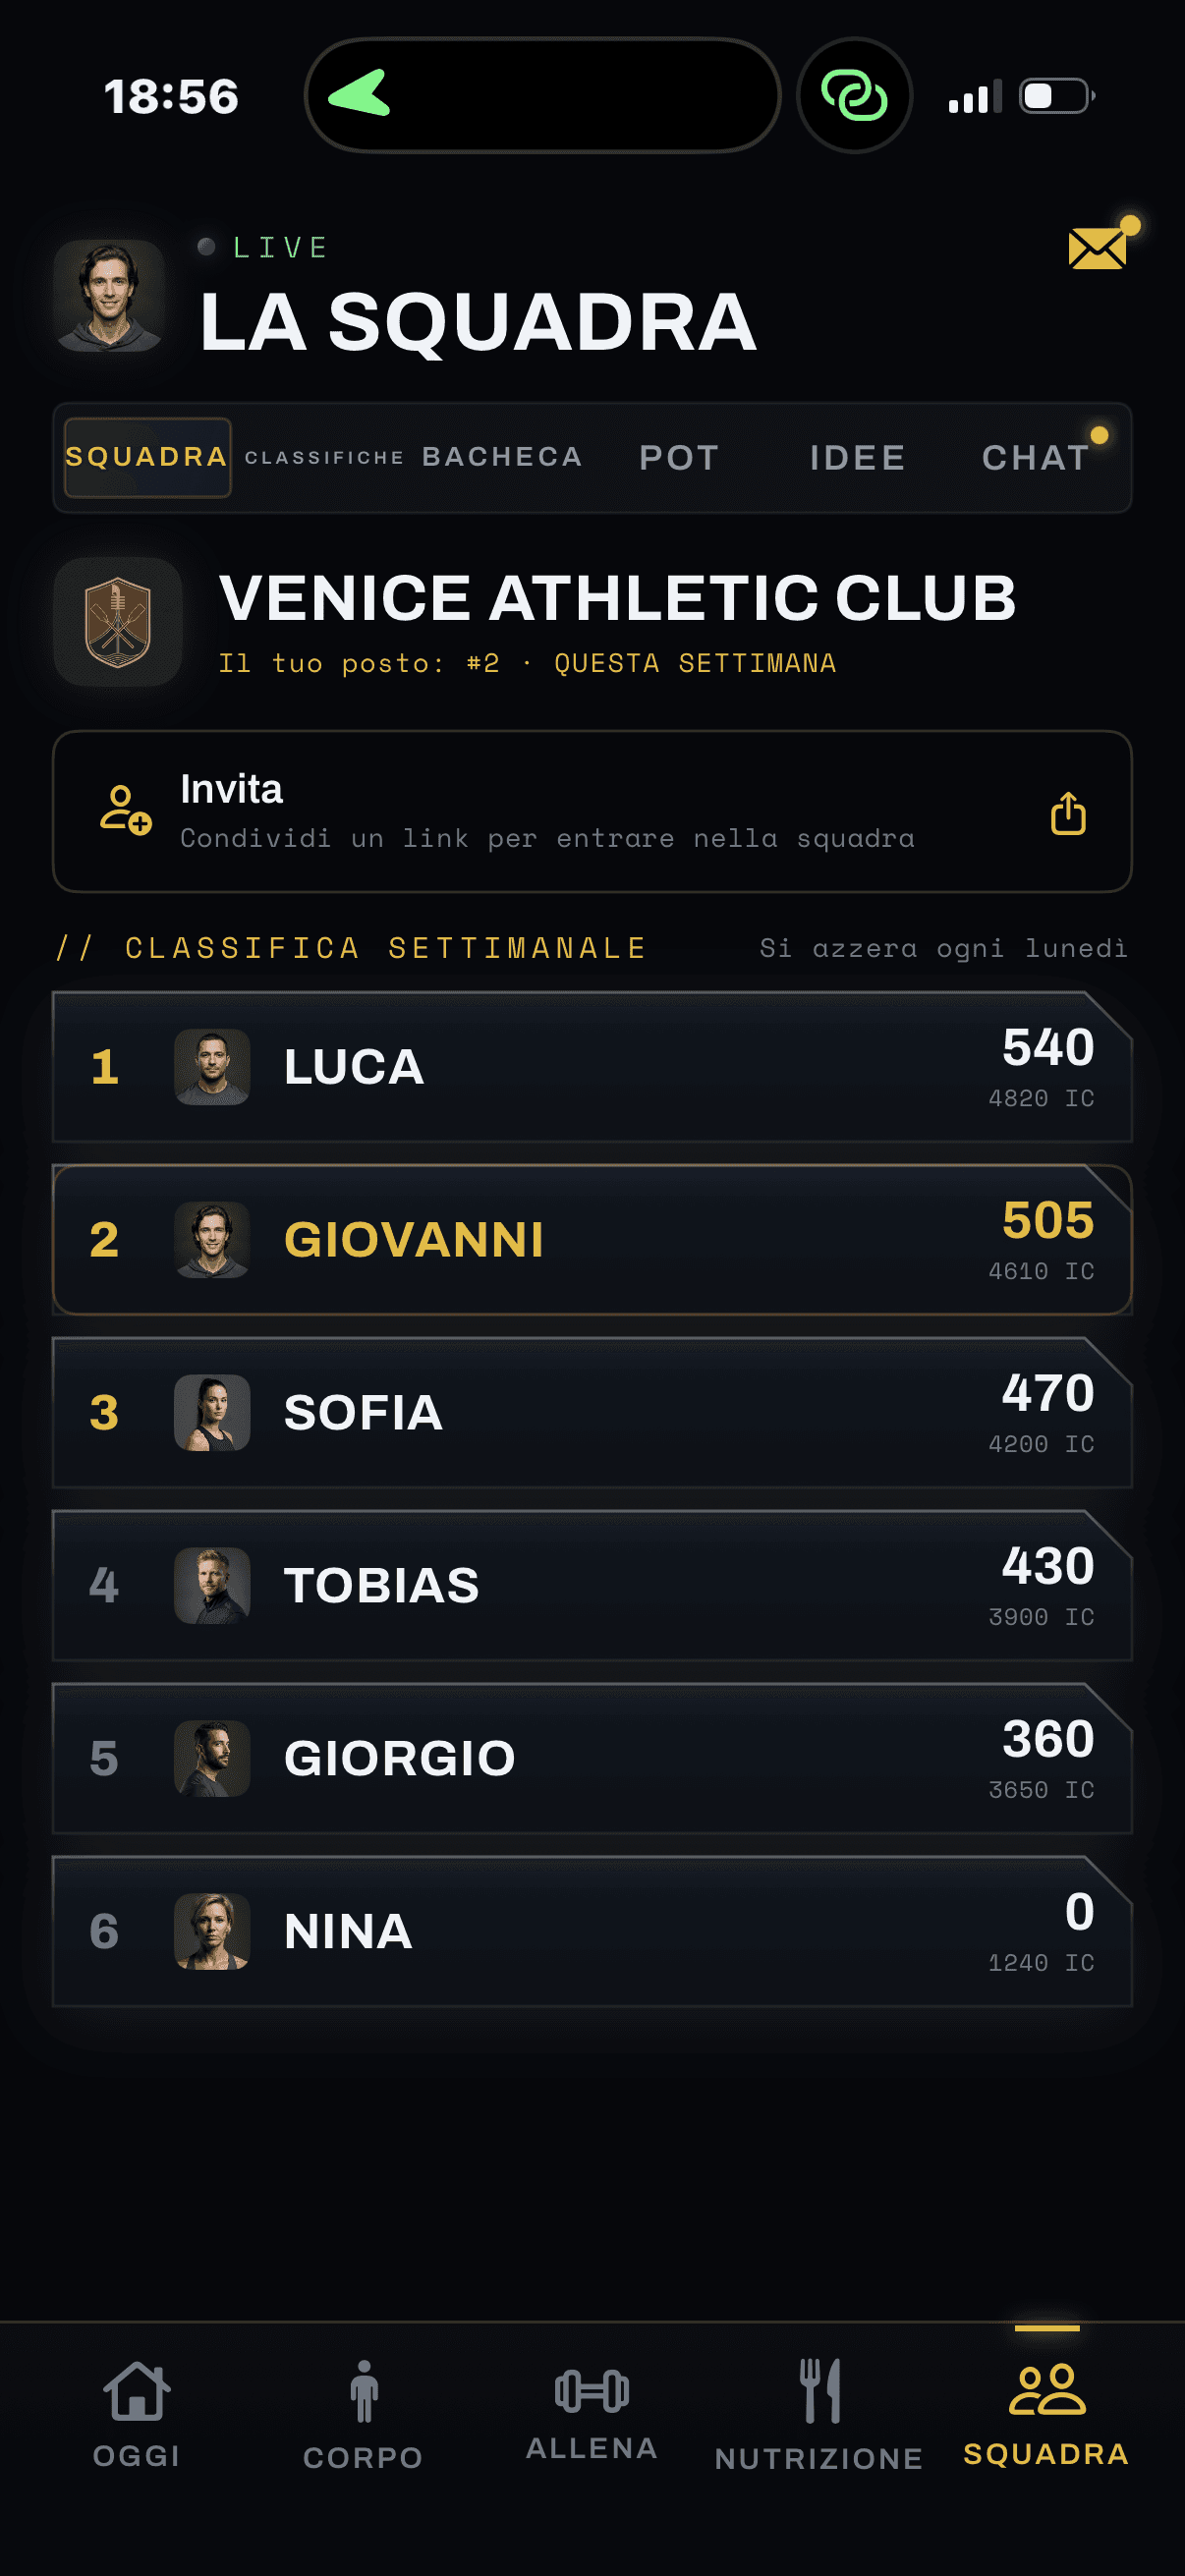The height and width of the screenshot is (2576, 1185).
Task: Open Luca's leaderboard row
Action: coord(592,1067)
